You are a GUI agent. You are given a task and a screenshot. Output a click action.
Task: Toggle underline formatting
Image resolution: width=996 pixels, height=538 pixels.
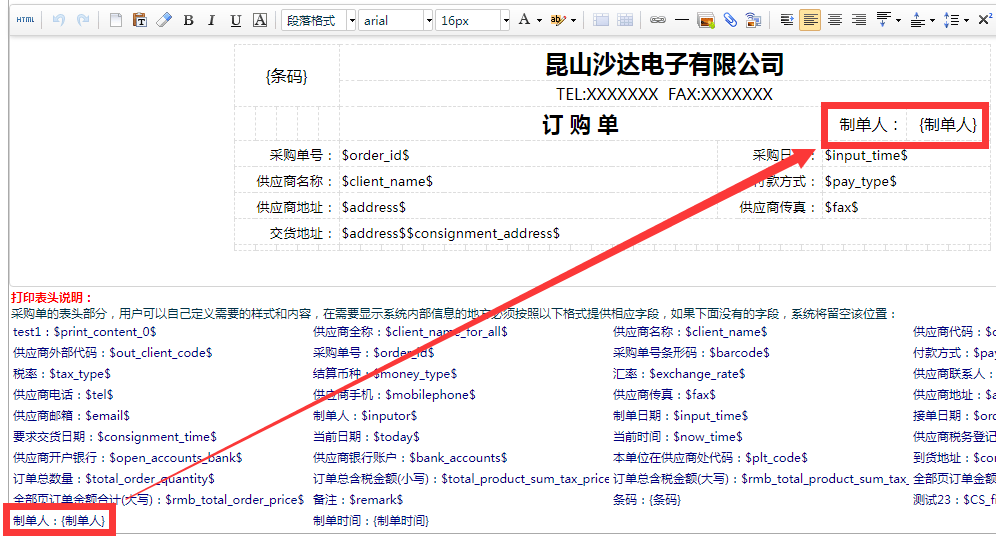tap(235, 20)
